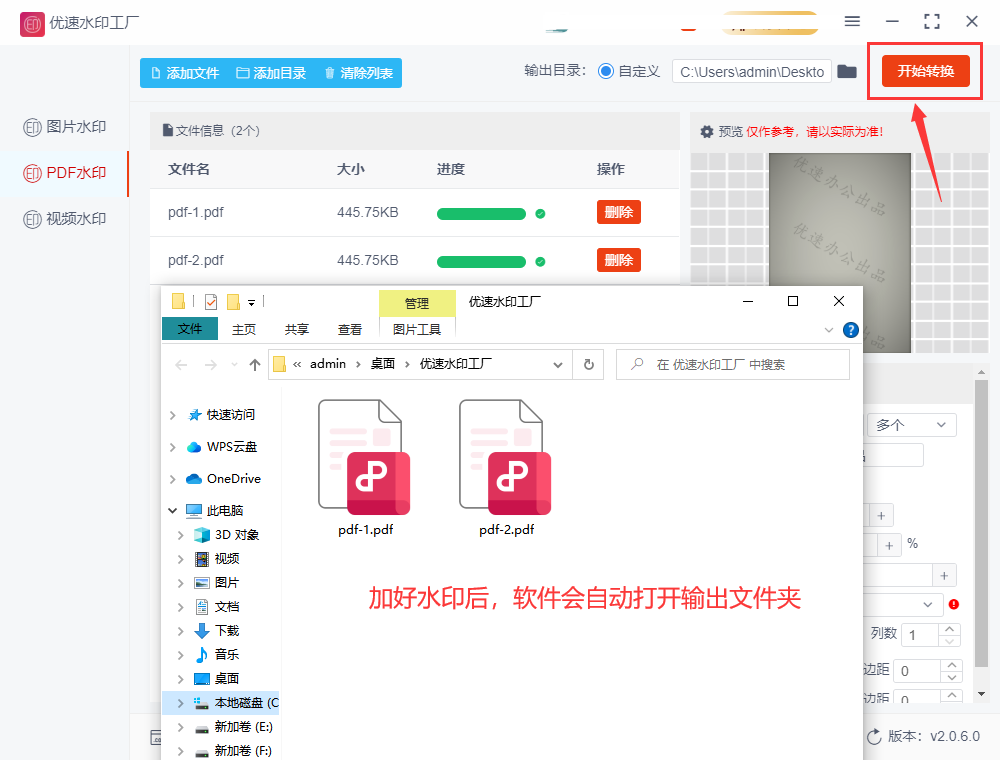The width and height of the screenshot is (1000, 760).
Task: Increase the 列数 value with up arrow
Action: [x=950, y=629]
